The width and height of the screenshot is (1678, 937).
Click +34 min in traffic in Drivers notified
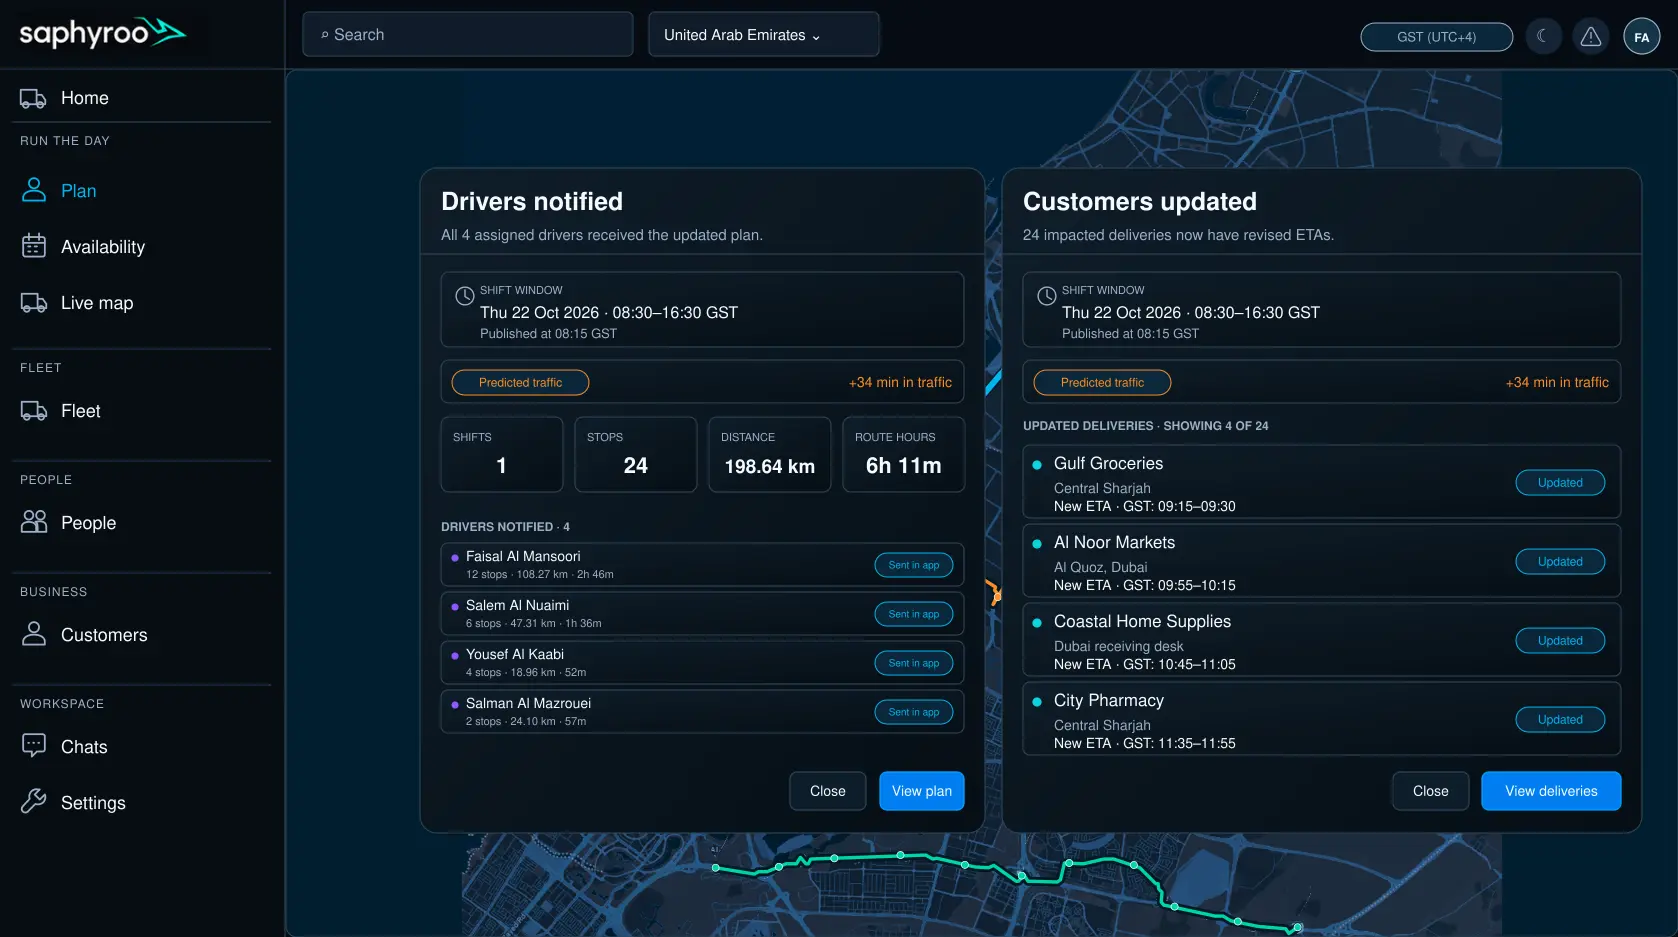click(900, 382)
